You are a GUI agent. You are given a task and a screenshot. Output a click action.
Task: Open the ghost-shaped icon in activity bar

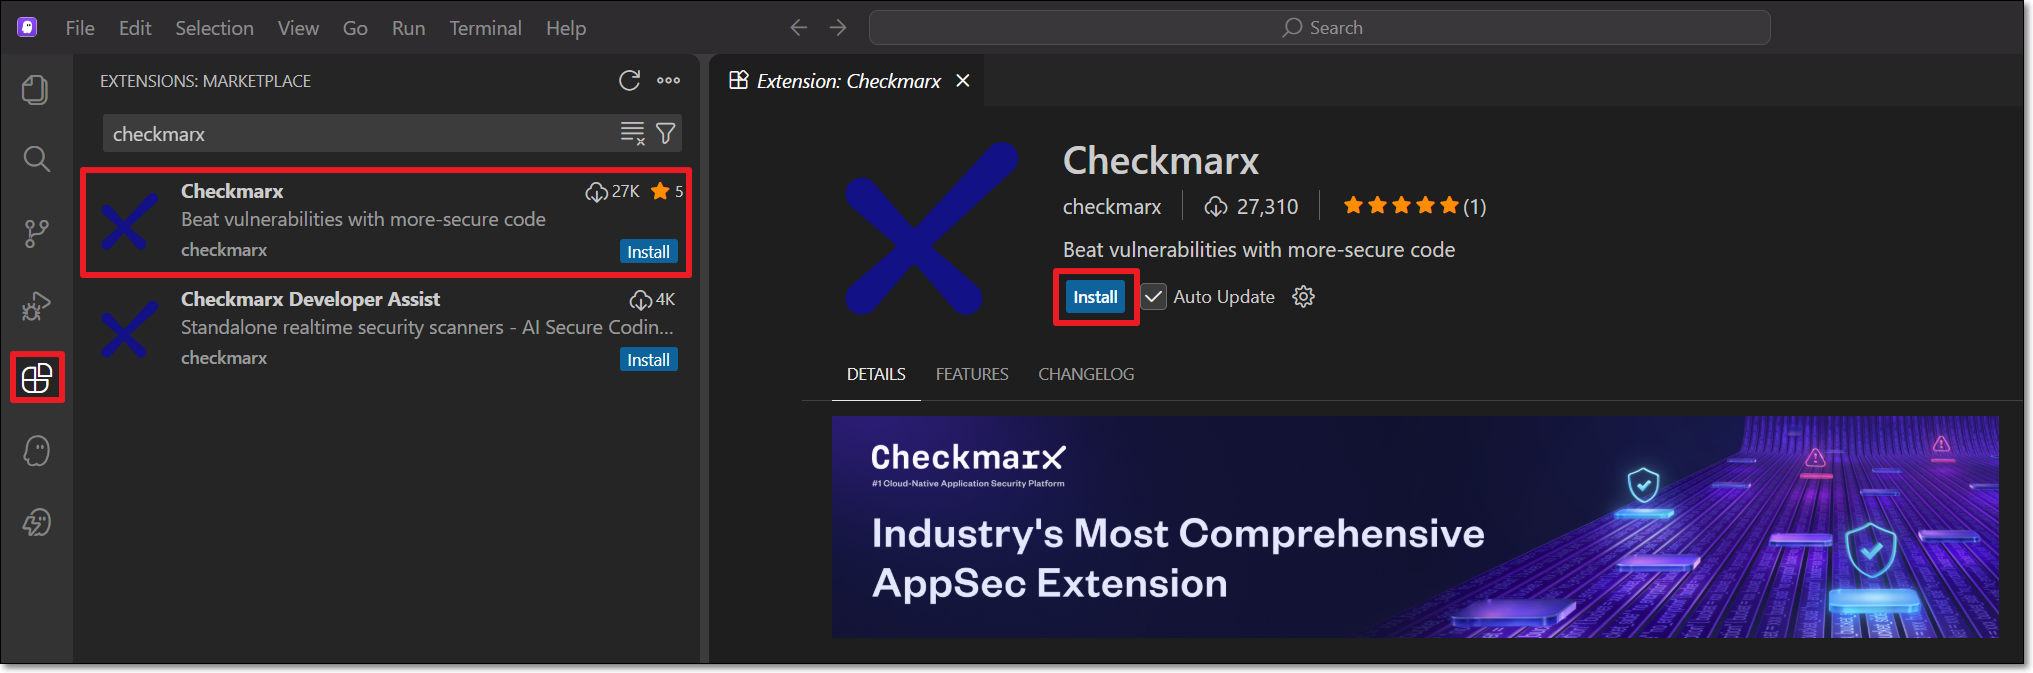[x=37, y=451]
